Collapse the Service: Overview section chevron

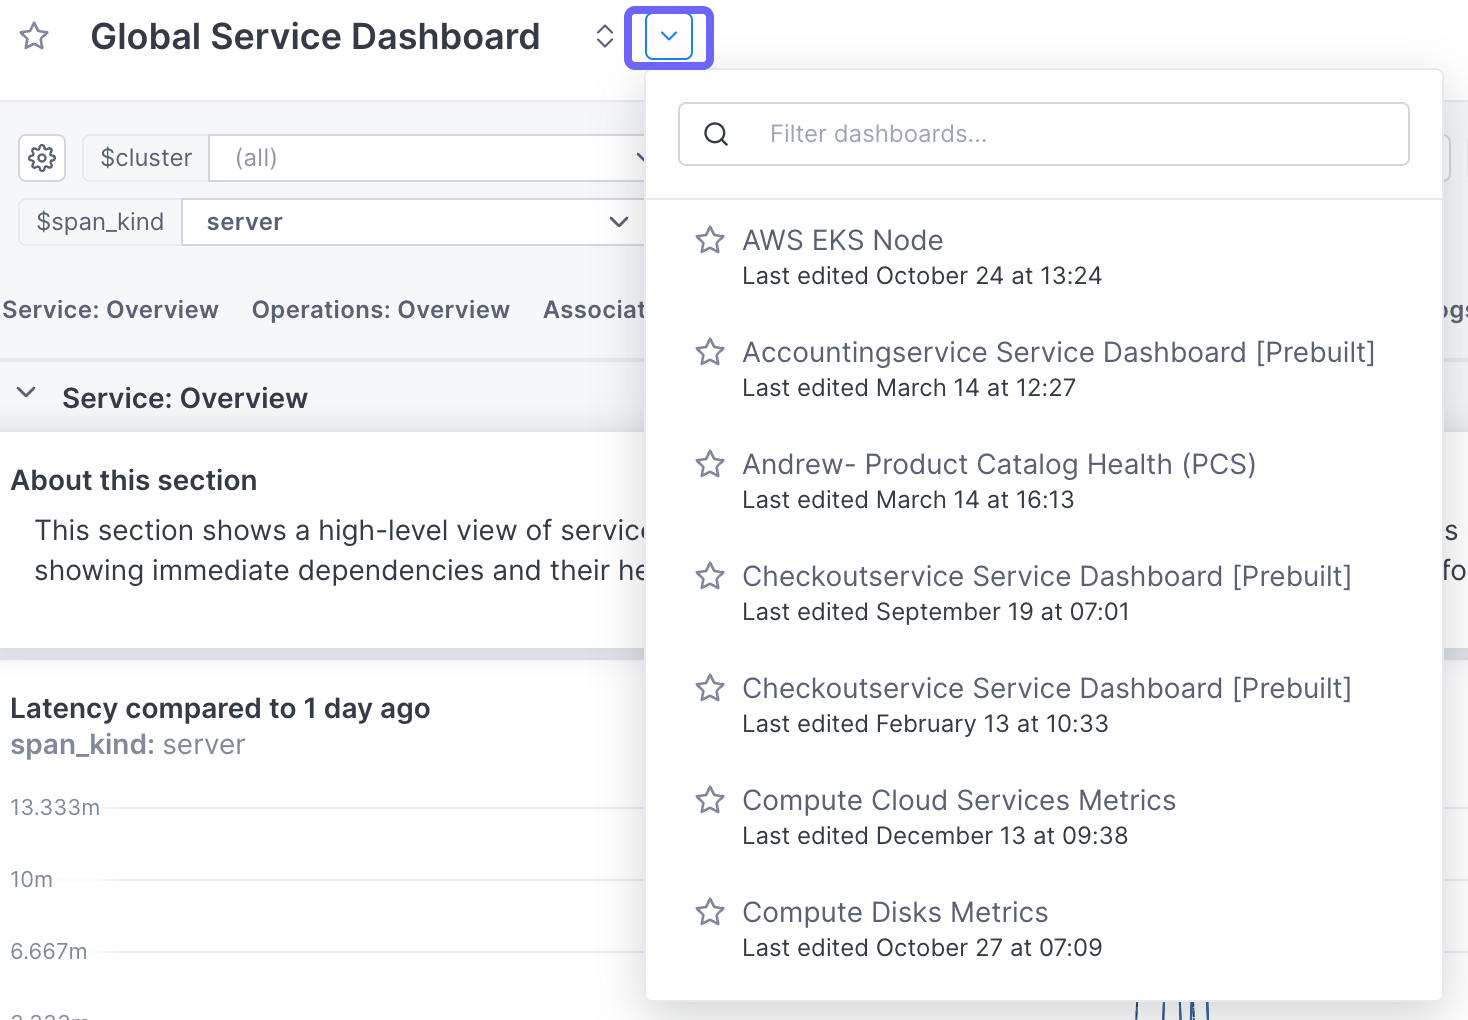[x=27, y=393]
